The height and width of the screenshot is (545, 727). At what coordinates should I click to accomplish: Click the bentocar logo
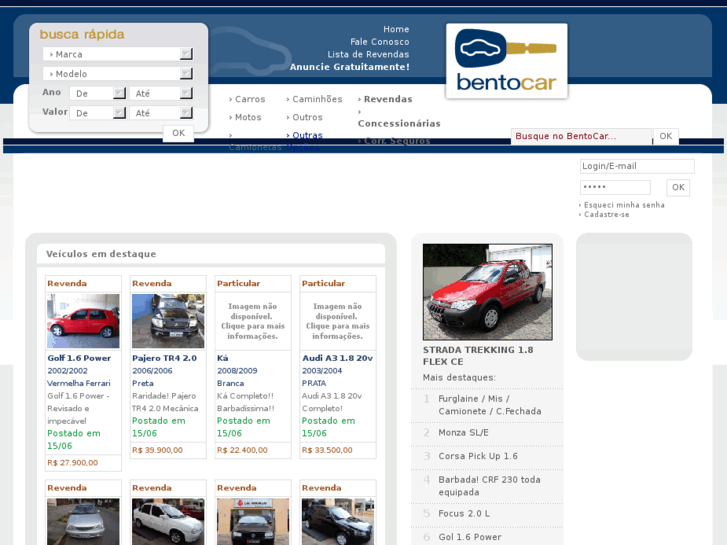[506, 61]
